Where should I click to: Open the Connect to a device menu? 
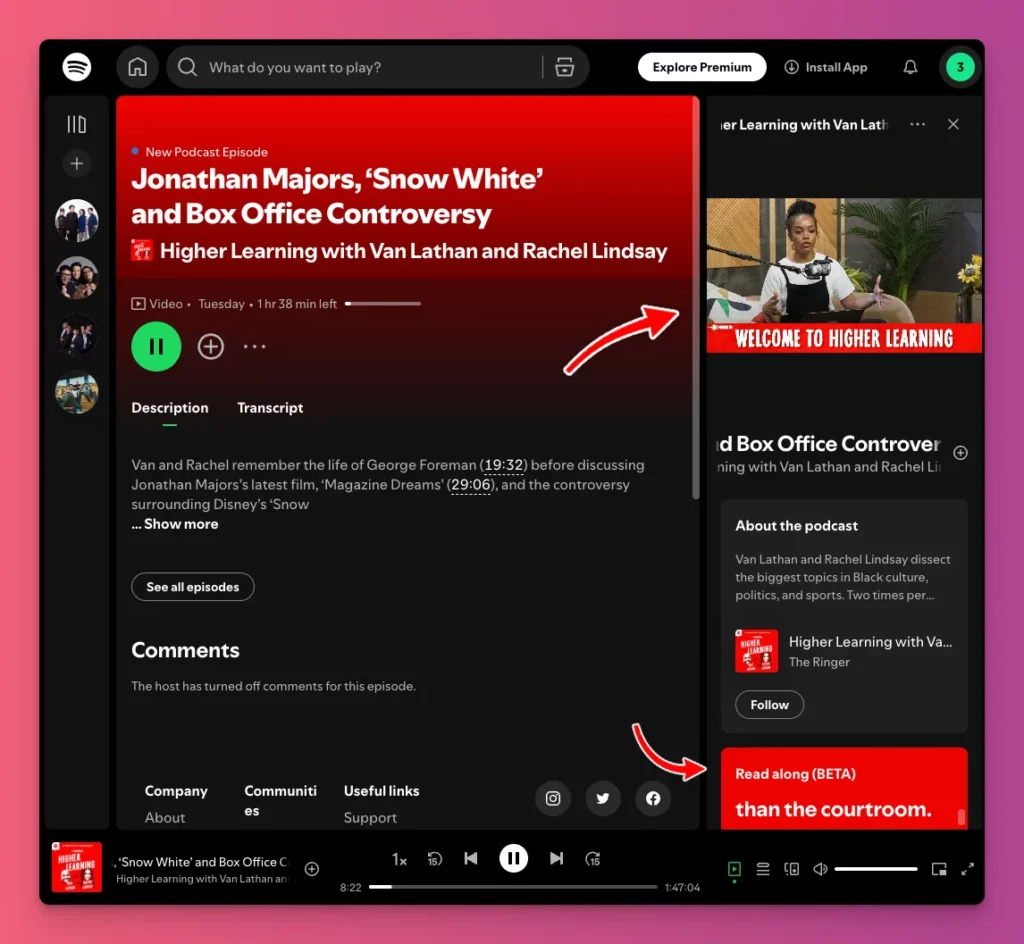(791, 869)
